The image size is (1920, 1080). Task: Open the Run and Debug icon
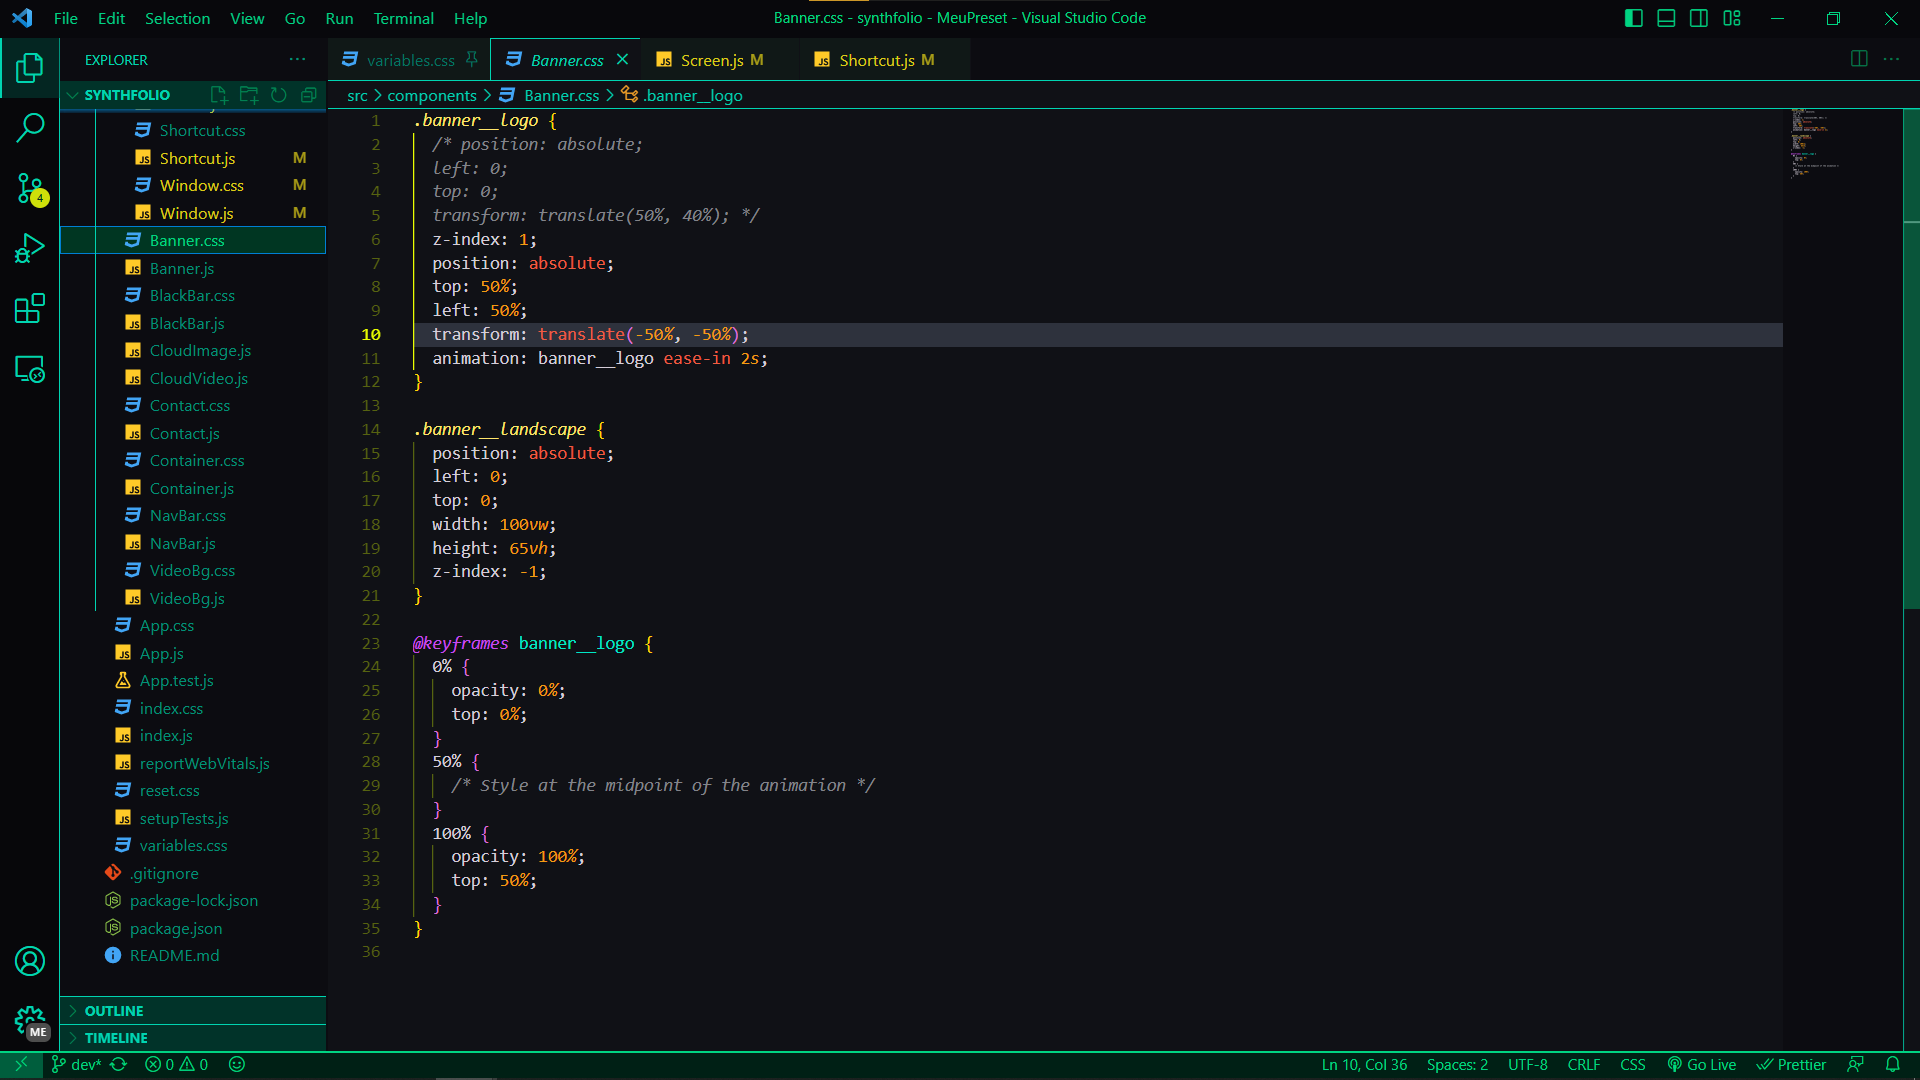coord(29,248)
